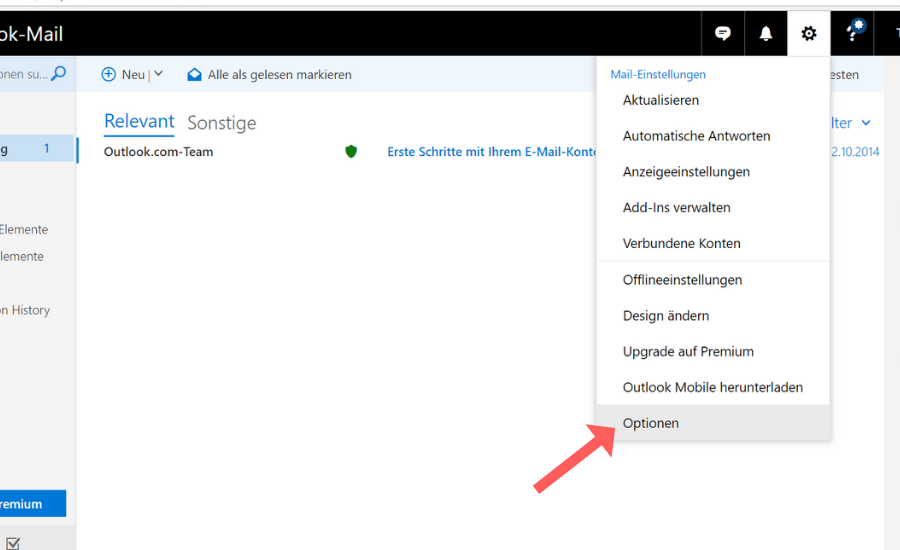
Task: Open the Erste Schritte email subject link
Action: [x=492, y=152]
